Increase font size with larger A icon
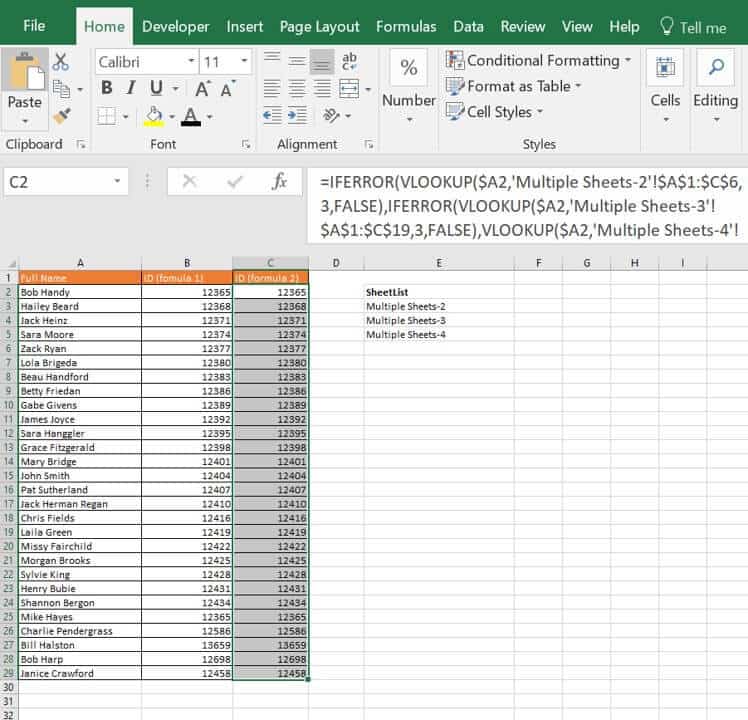Screen dimensions: 748x720 (203, 89)
